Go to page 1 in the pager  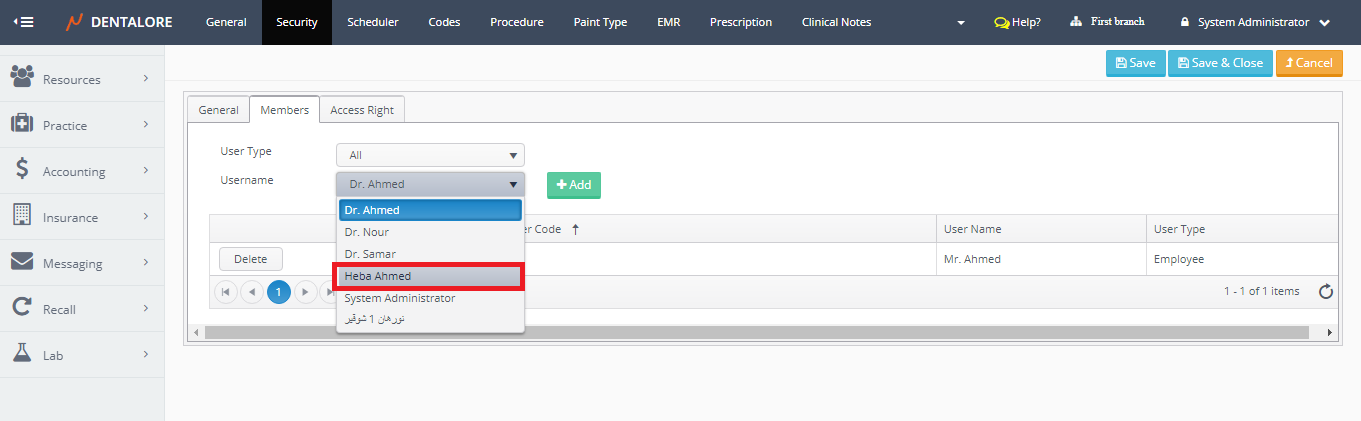tap(278, 292)
